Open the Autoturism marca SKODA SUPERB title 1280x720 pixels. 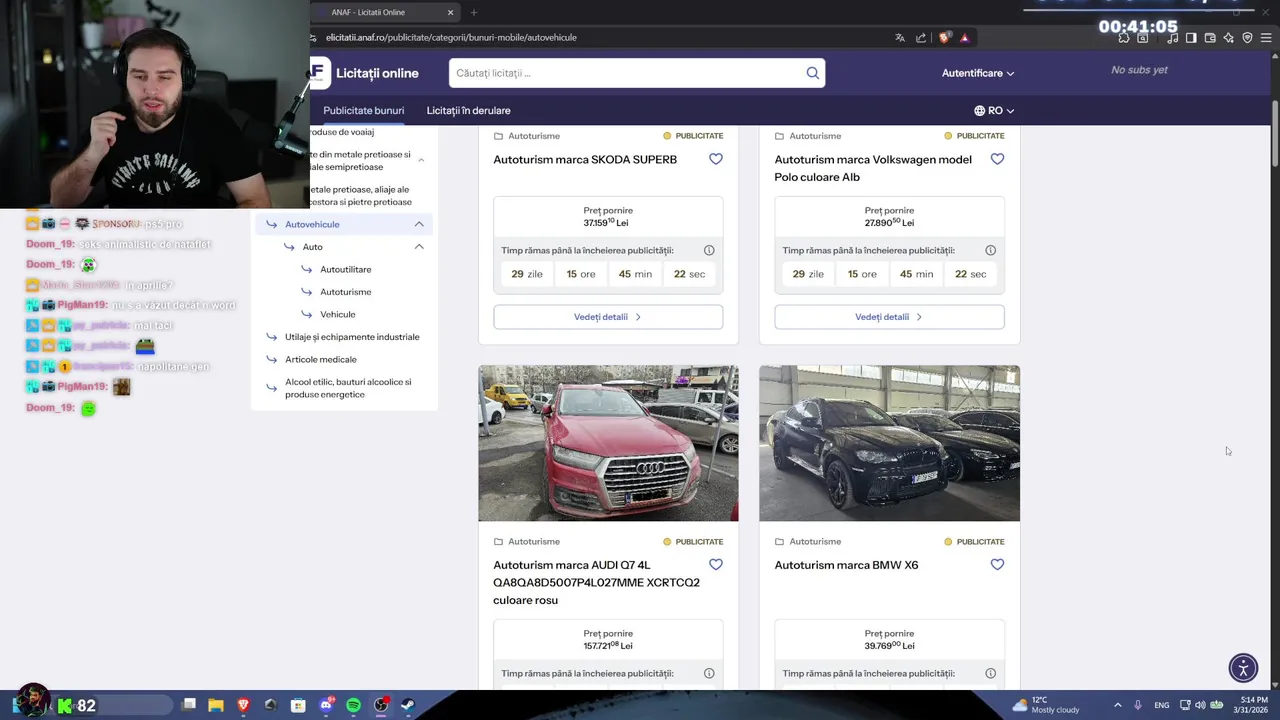pyautogui.click(x=585, y=160)
